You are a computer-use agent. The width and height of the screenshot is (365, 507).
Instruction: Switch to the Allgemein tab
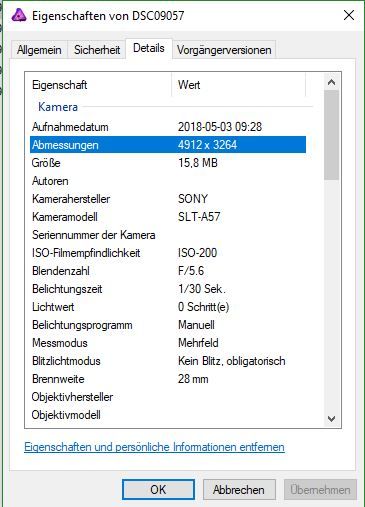[39, 50]
